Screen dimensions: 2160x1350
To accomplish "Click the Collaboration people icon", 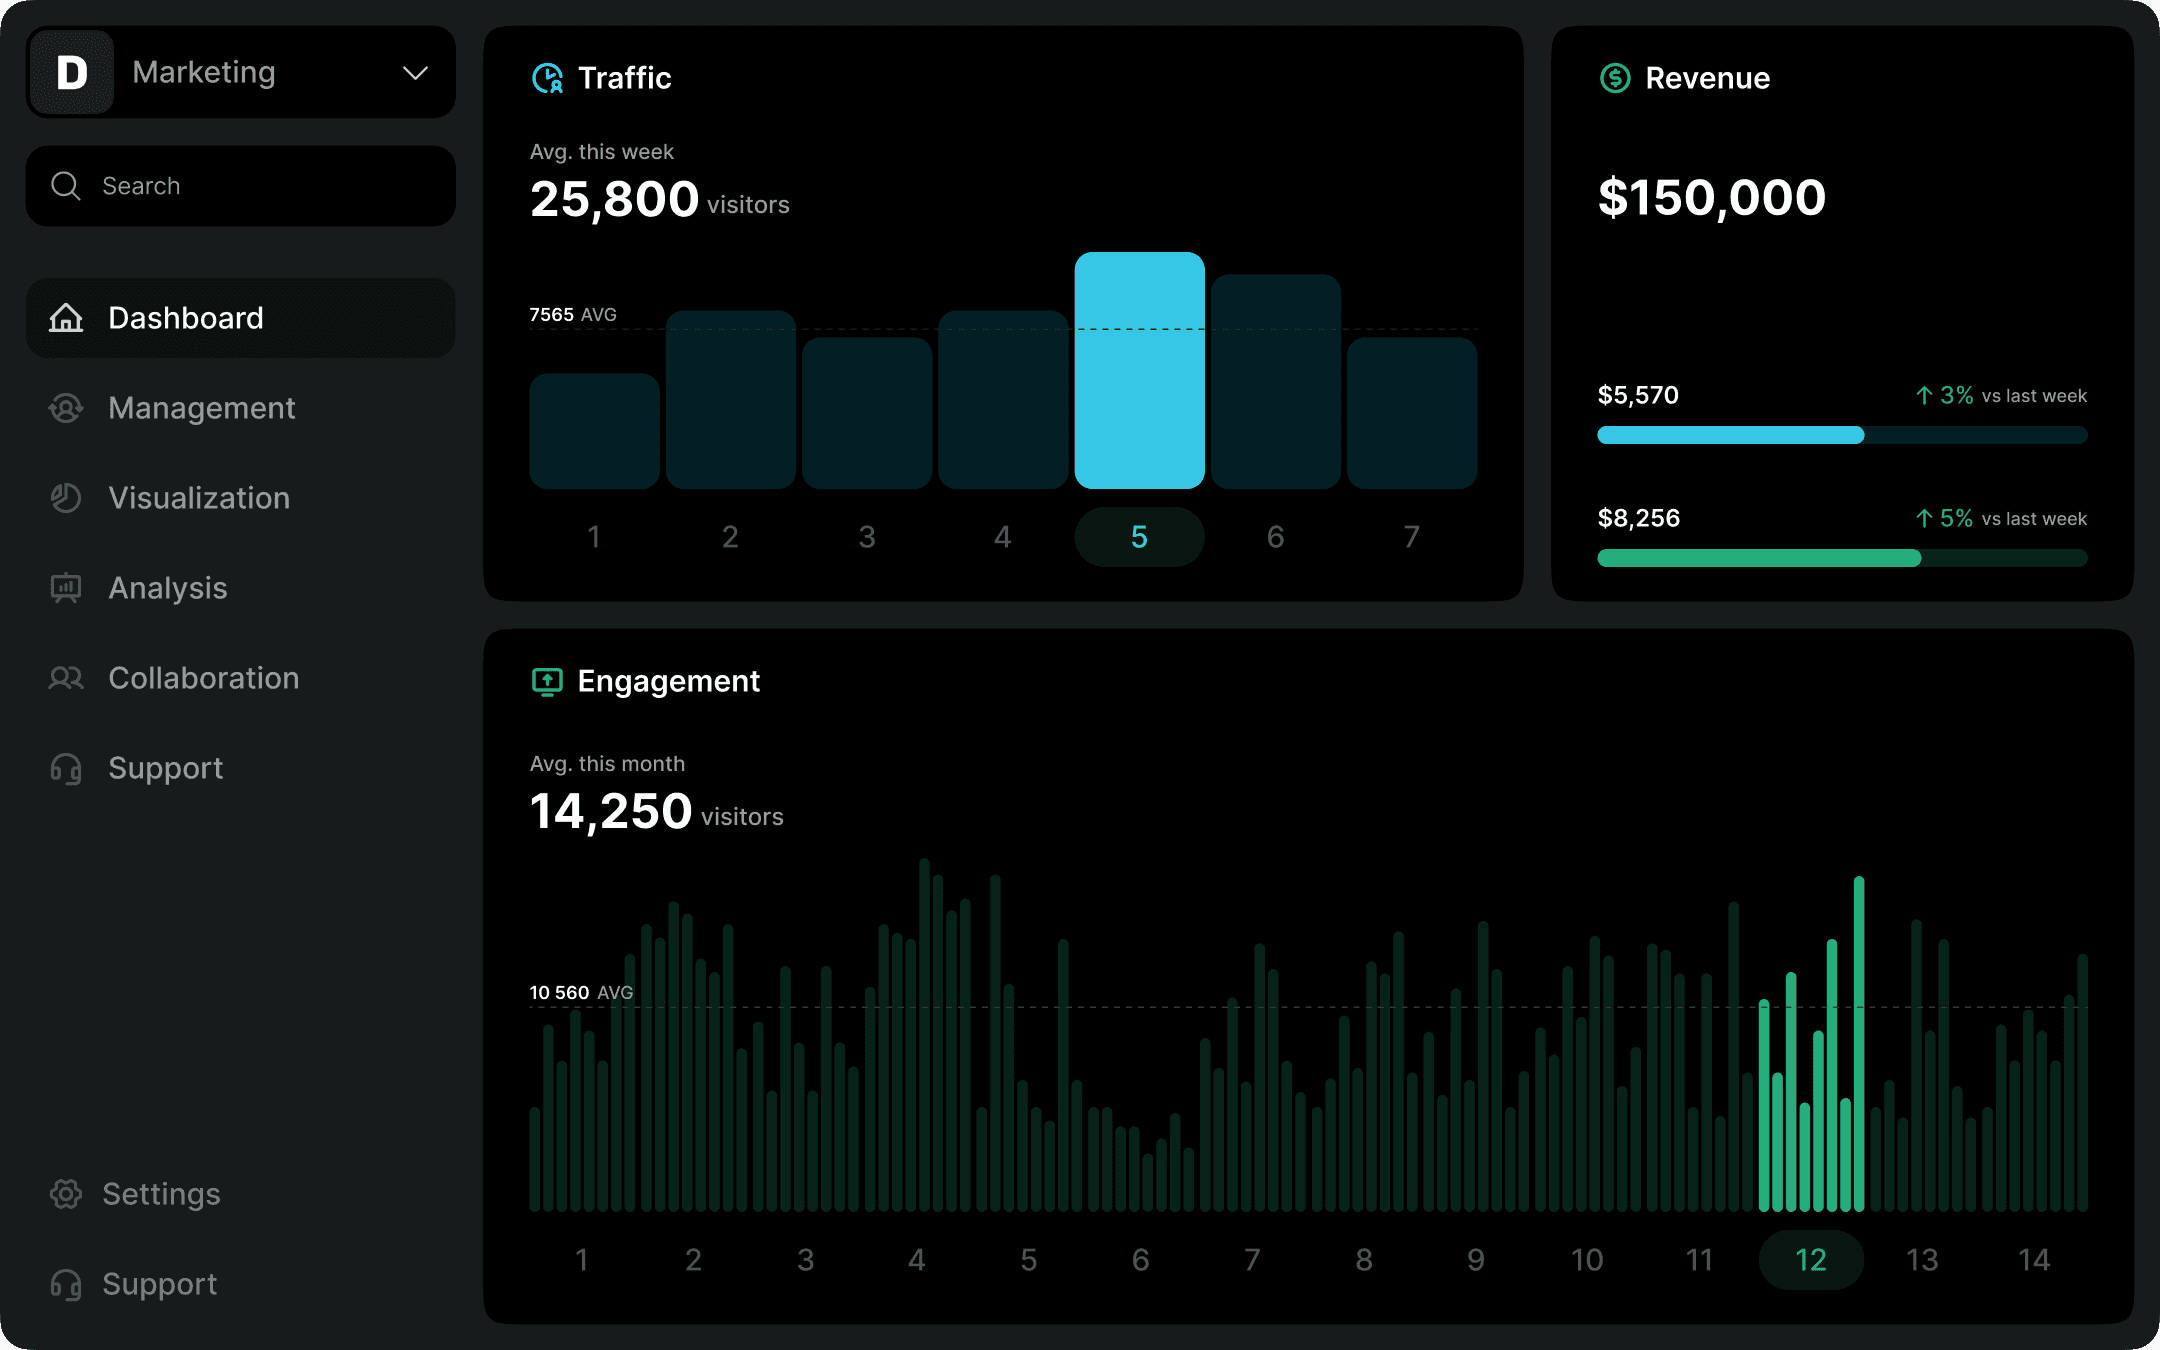I will click(x=66, y=678).
